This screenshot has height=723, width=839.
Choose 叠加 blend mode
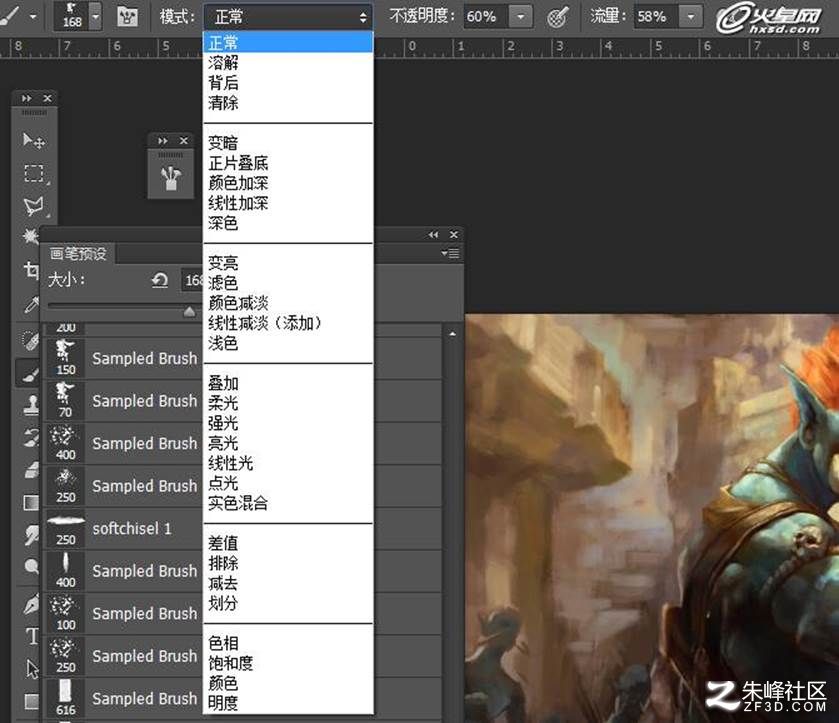288,383
